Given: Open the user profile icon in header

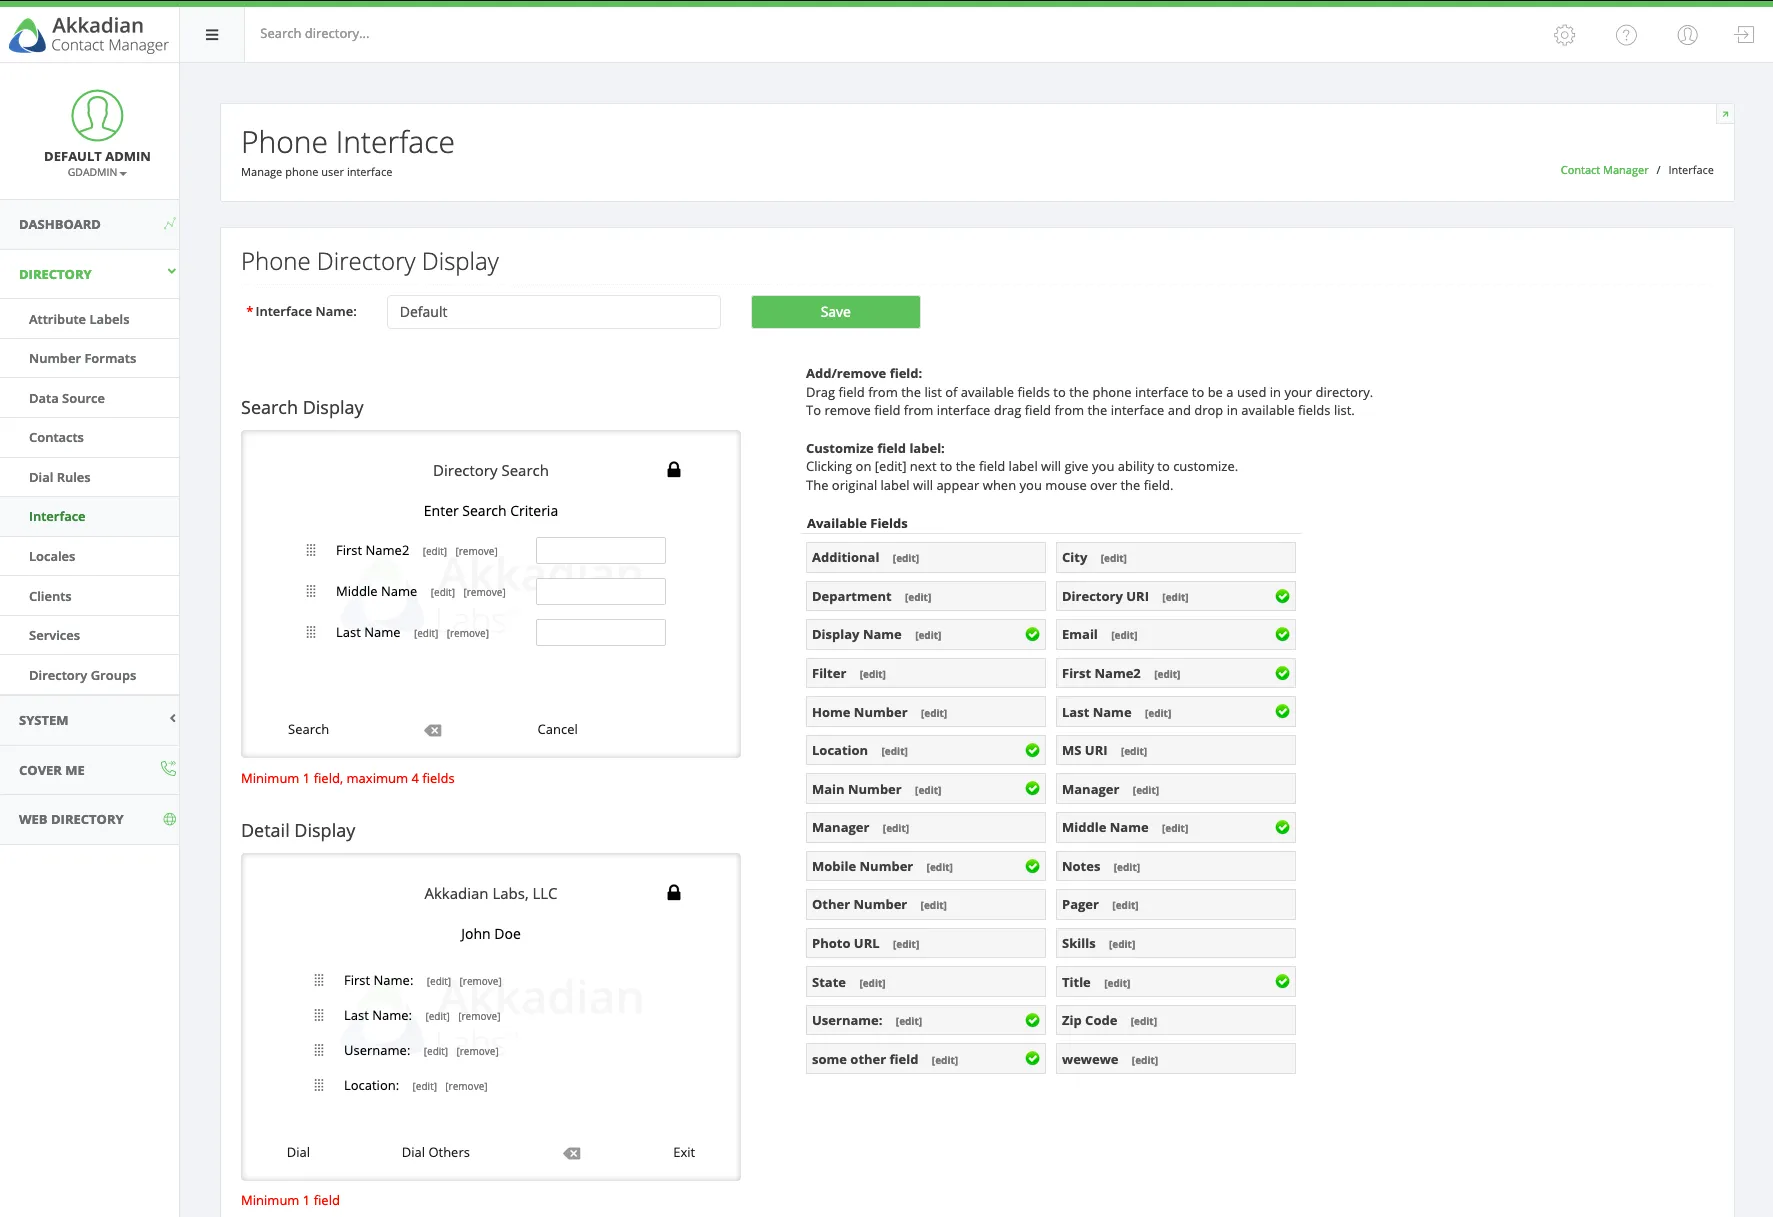Looking at the screenshot, I should pyautogui.click(x=1687, y=35).
